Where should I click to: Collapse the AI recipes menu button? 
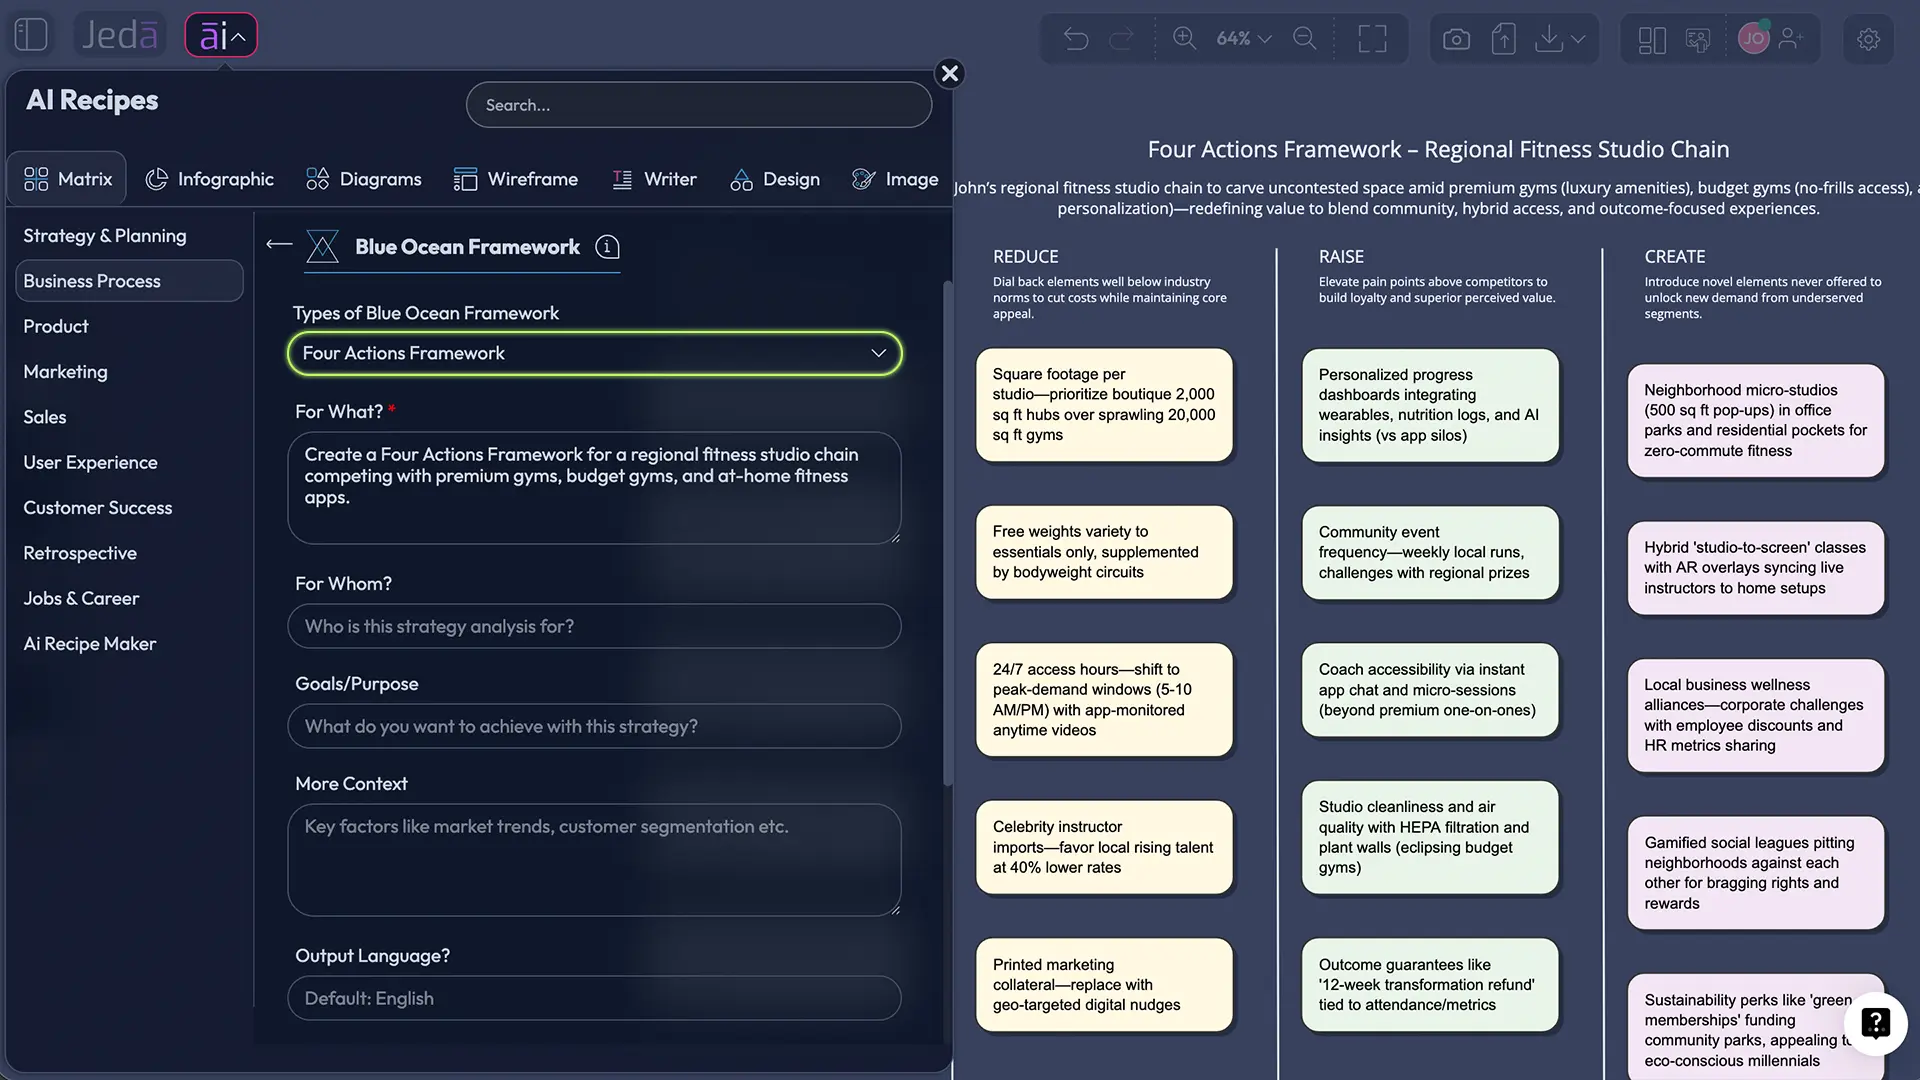tap(221, 36)
